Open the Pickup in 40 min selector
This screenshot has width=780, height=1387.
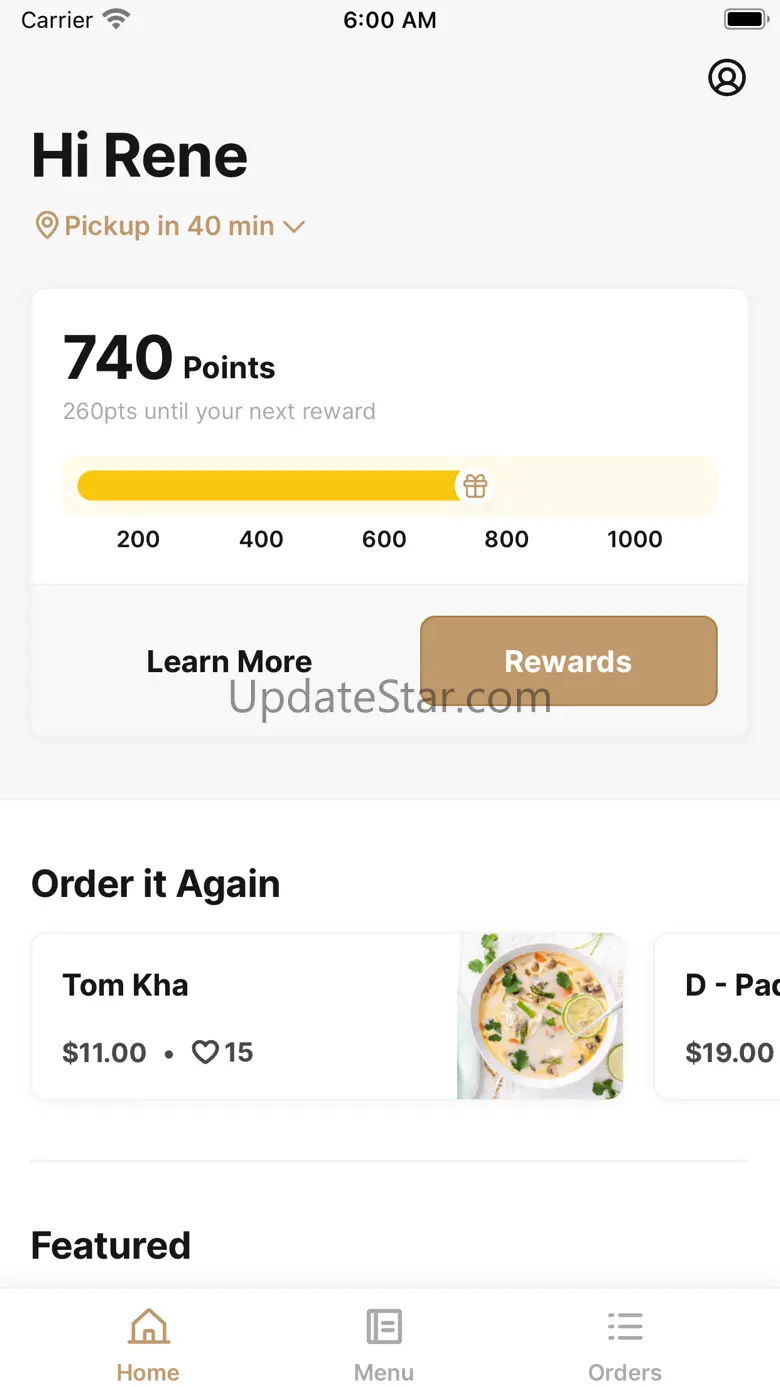[169, 226]
